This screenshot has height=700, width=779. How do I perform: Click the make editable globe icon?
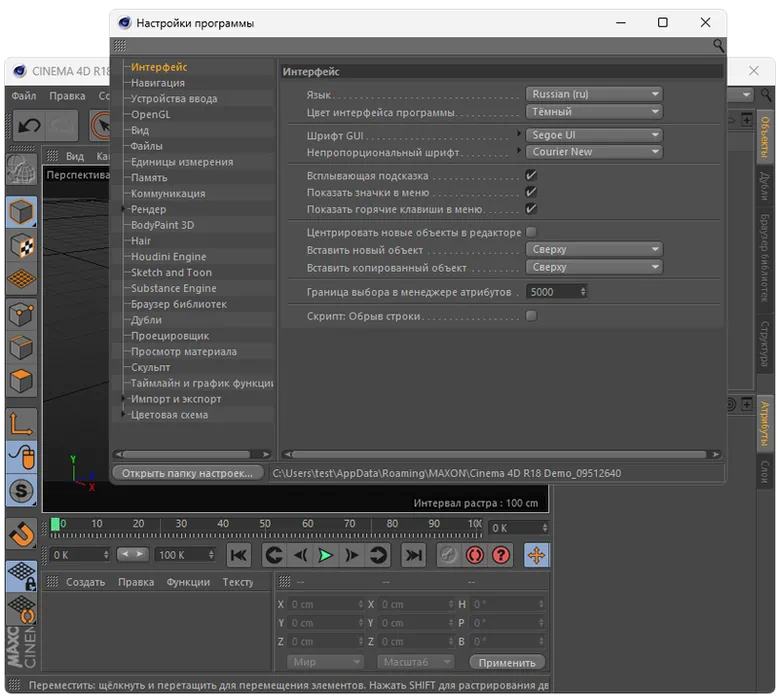[21, 169]
